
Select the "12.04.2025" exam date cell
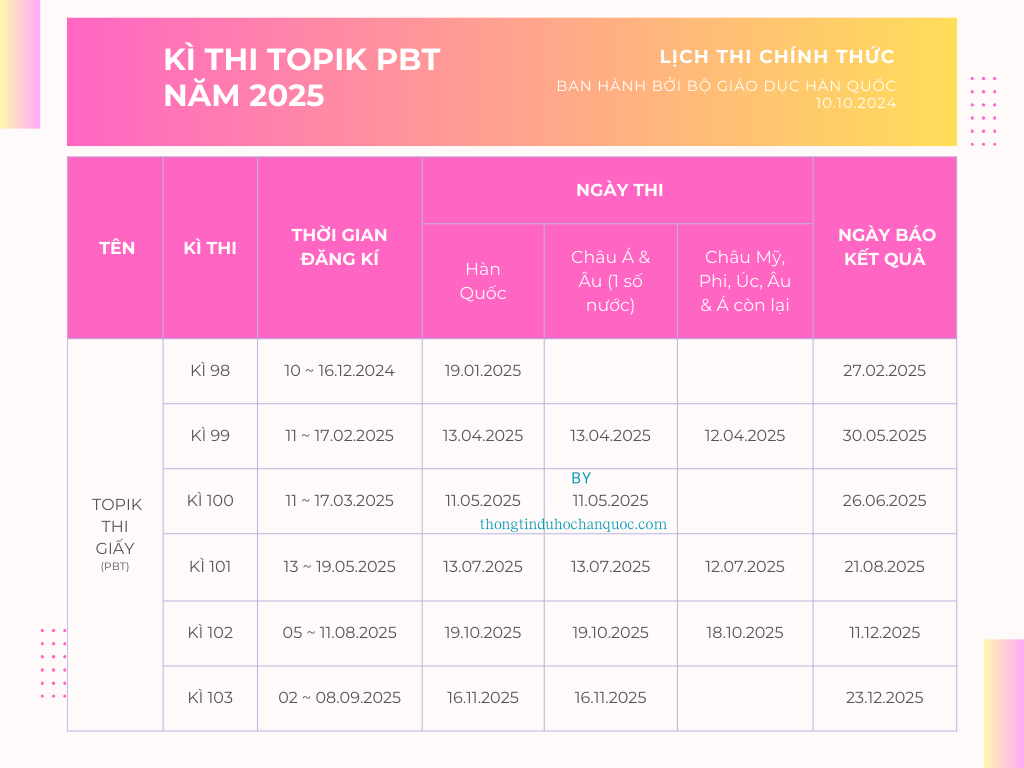745,436
